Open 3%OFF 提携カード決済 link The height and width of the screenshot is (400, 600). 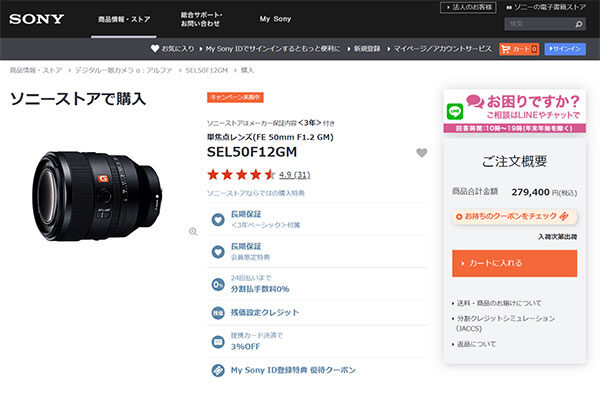click(256, 341)
